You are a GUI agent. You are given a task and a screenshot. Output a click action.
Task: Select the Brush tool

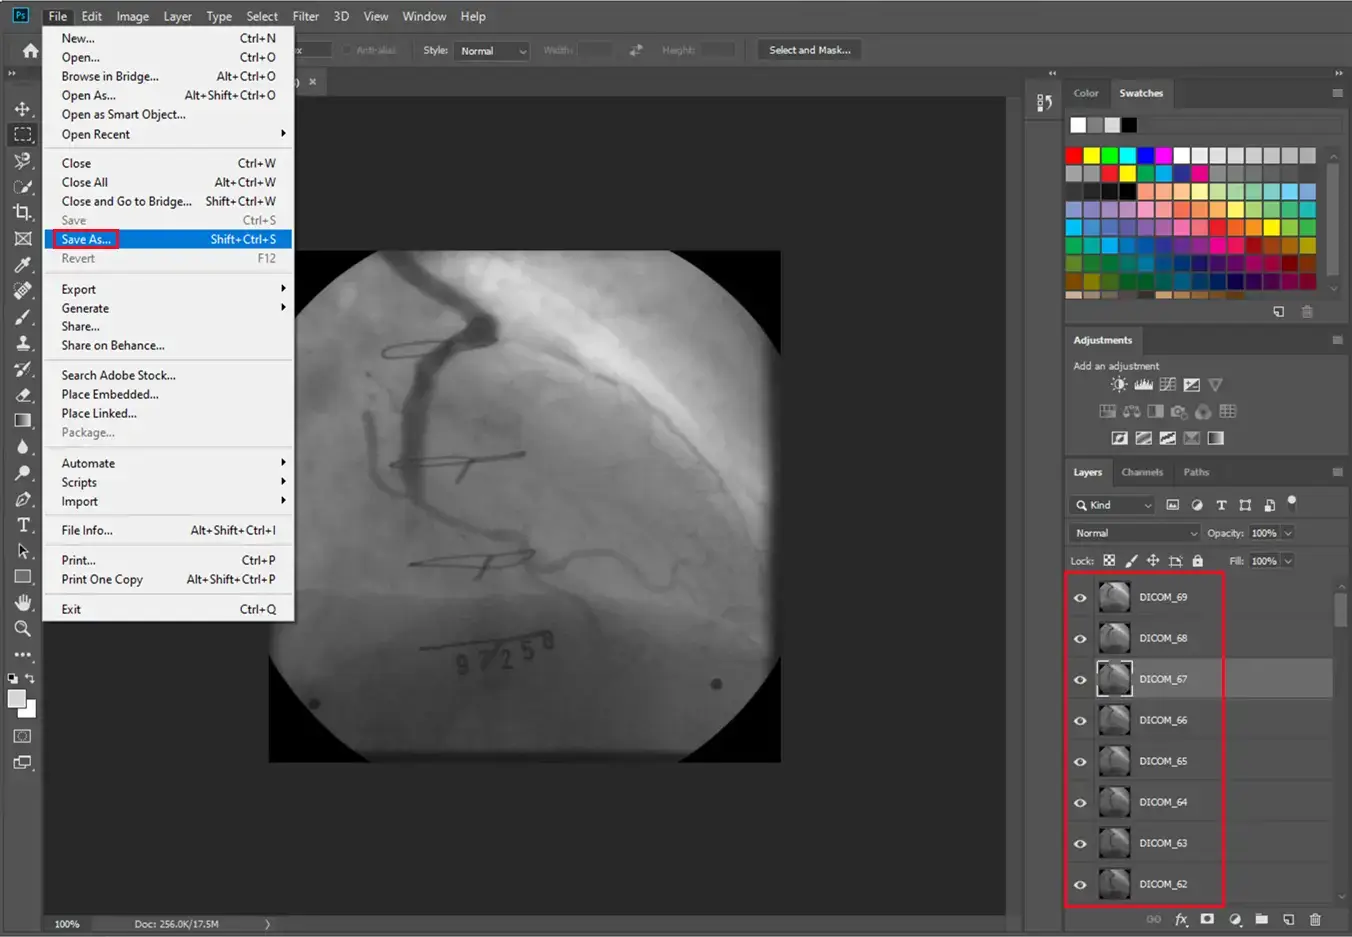22,317
